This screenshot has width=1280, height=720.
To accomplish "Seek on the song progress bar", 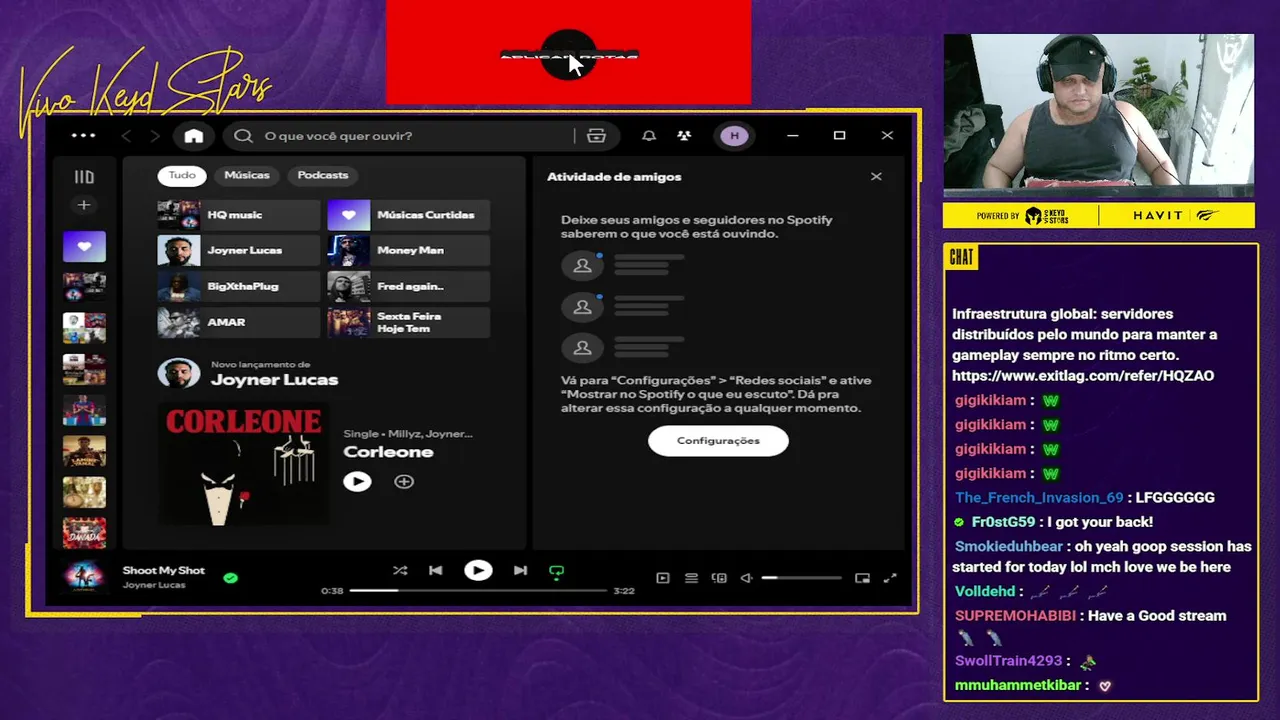I will 478,591.
